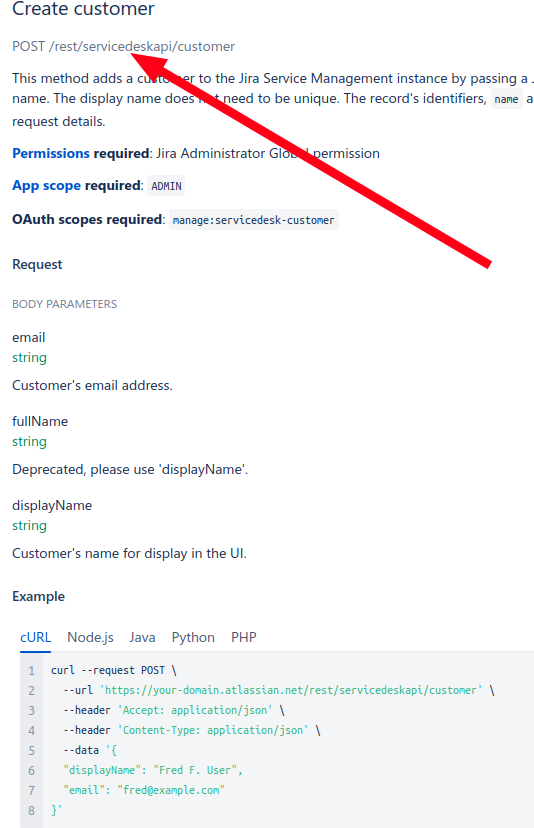Click the manage:servicedesk-customer scope label
Image resolution: width=534 pixels, height=828 pixels.
[254, 220]
